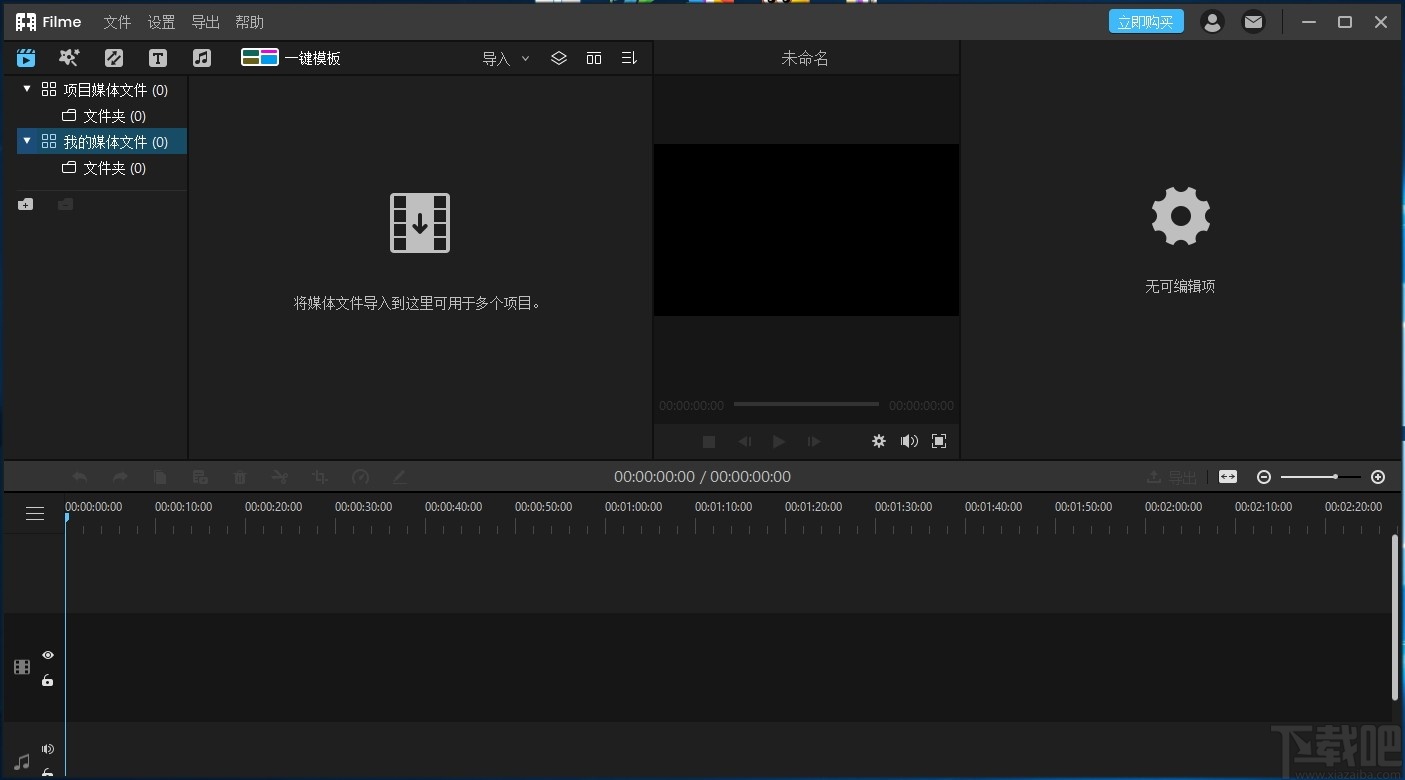This screenshot has height=780, width=1405.
Task: Collapse the 我的媒体文件 tree node
Action: tap(27, 141)
